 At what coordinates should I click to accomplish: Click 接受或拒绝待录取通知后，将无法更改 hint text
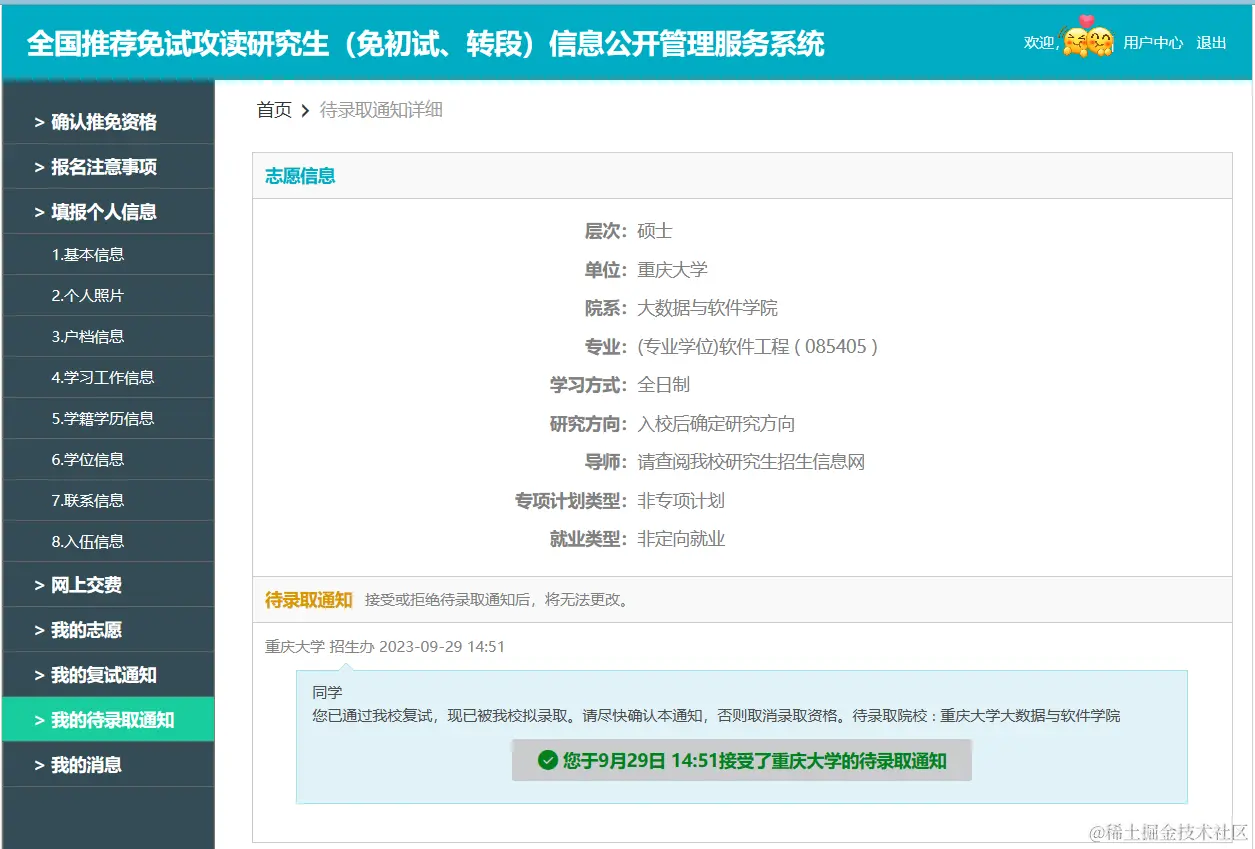497,601
